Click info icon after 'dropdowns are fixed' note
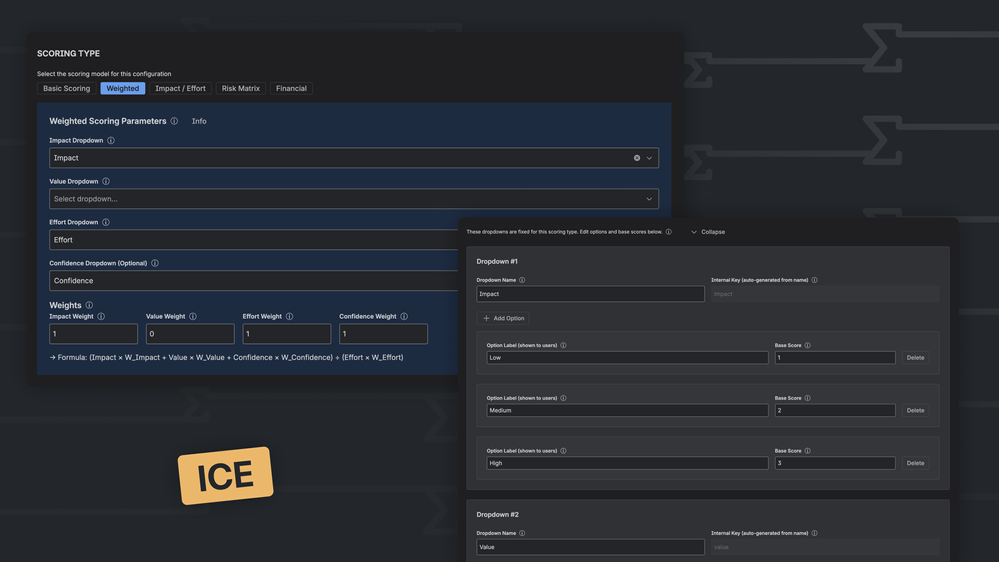The height and width of the screenshot is (562, 999). click(x=668, y=232)
